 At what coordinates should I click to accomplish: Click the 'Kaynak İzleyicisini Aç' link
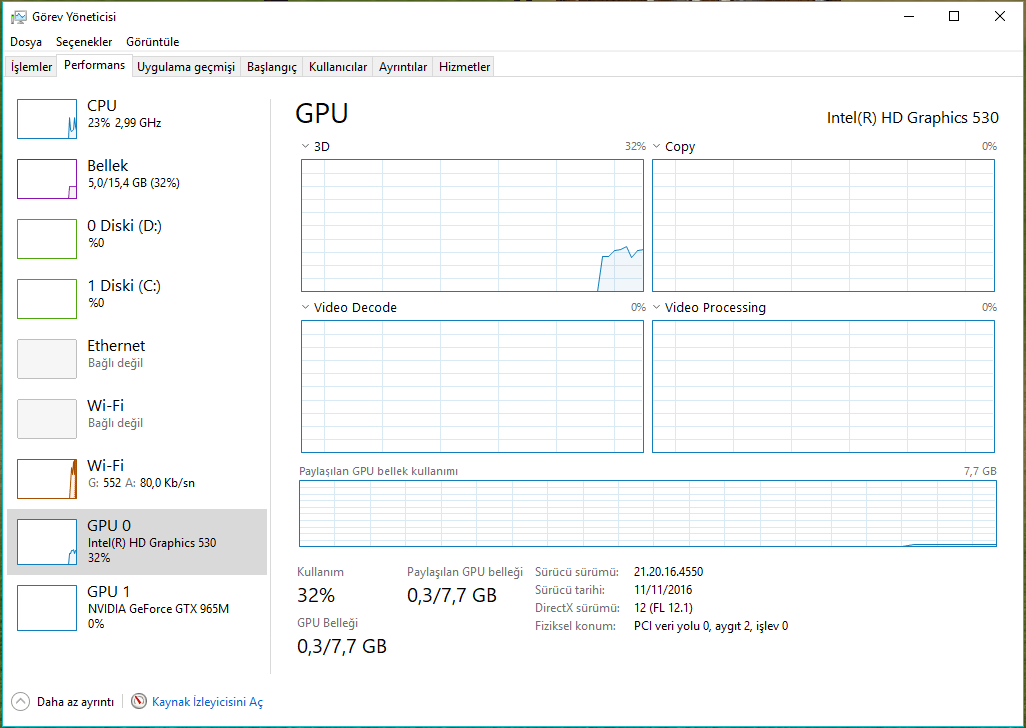(x=207, y=702)
